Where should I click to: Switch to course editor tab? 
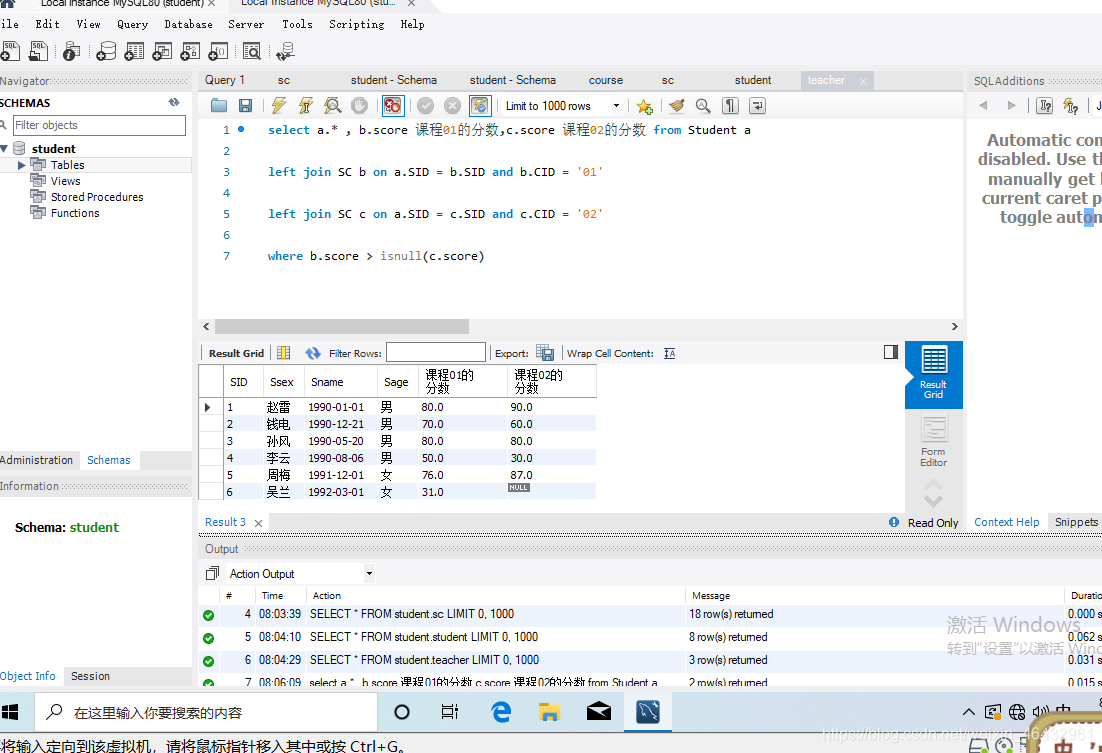coord(606,80)
